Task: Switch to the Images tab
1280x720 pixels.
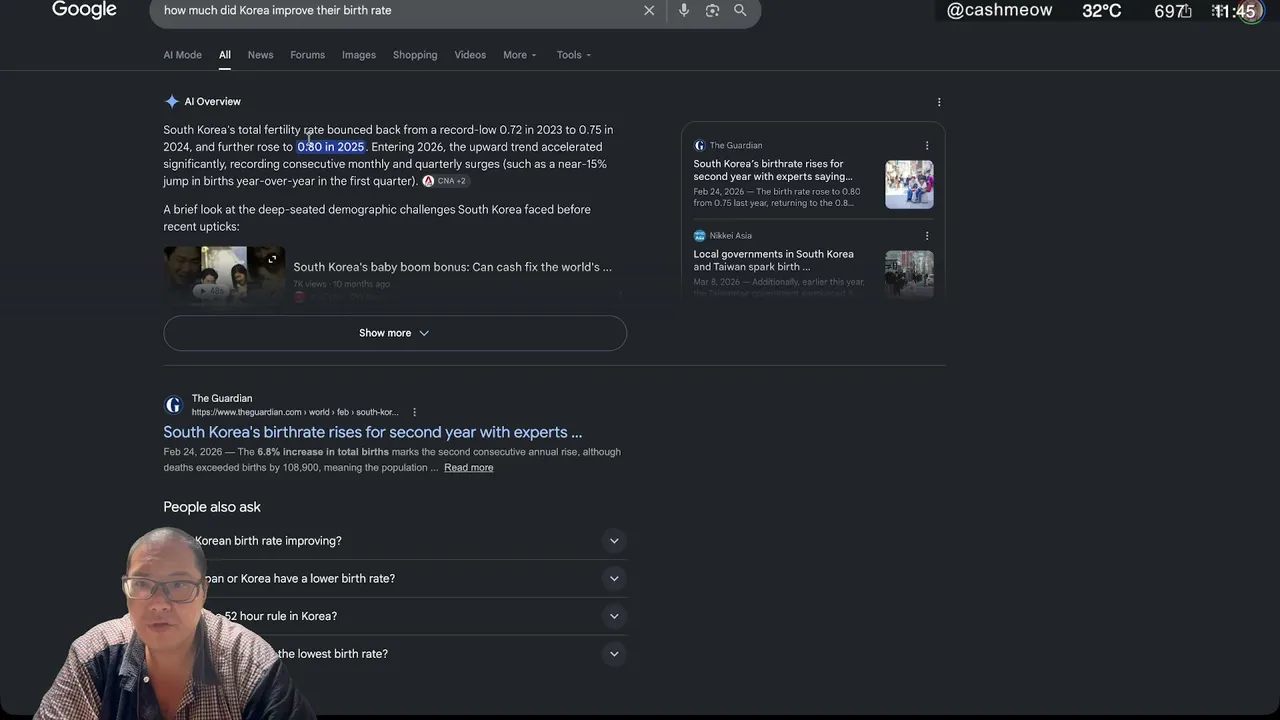Action: [x=359, y=55]
